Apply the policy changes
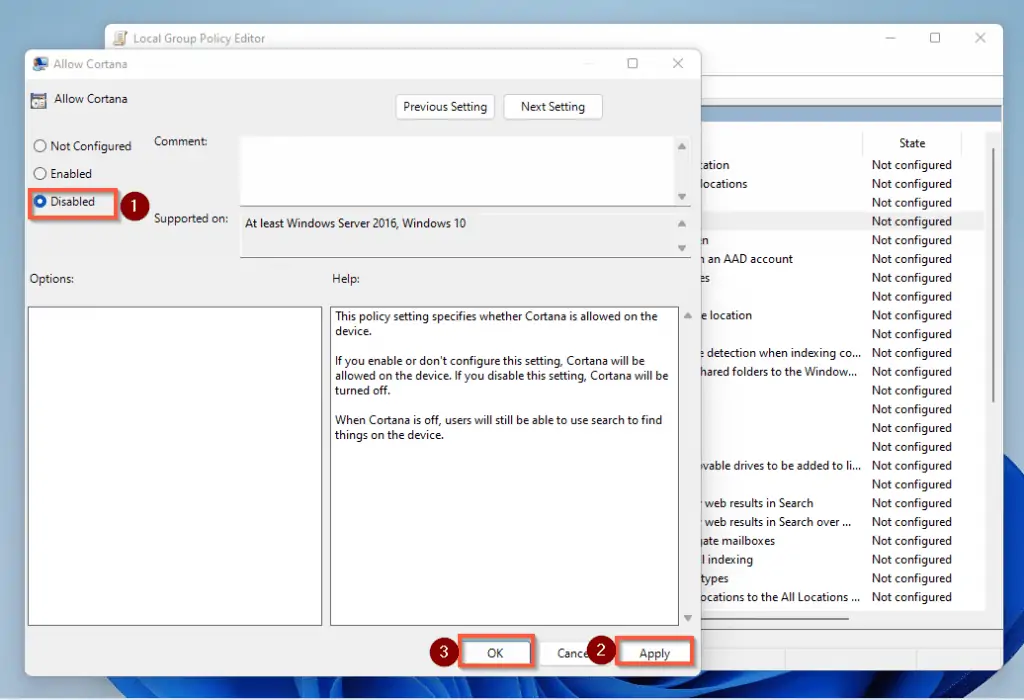Screen dimensions: 1024x700 coord(654,653)
